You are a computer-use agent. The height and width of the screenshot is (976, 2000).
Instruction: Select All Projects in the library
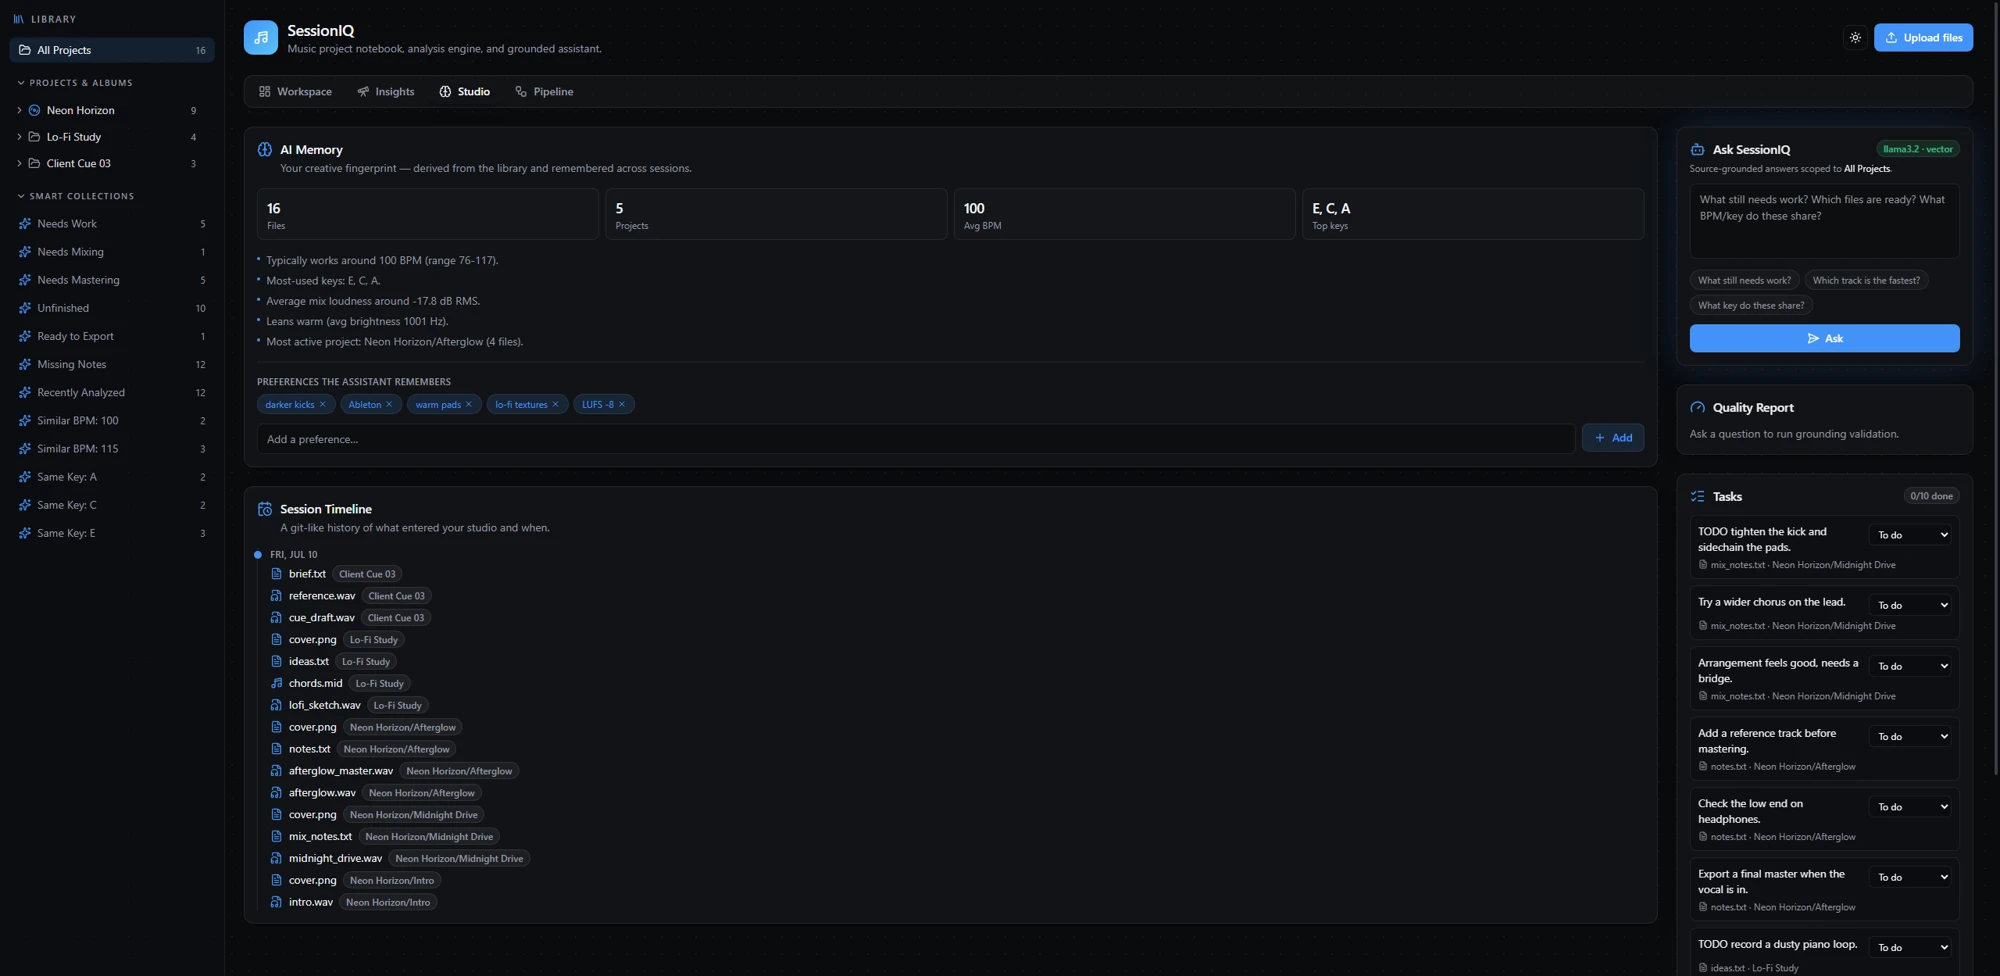coord(112,50)
